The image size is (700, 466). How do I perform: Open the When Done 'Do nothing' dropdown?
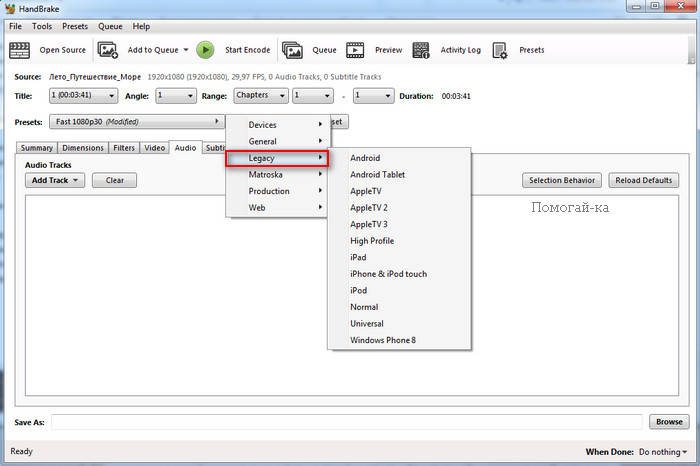(663, 452)
